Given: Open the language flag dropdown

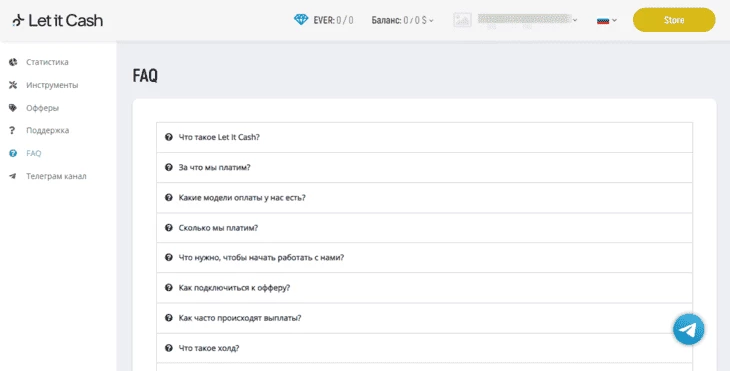Looking at the screenshot, I should pos(607,20).
